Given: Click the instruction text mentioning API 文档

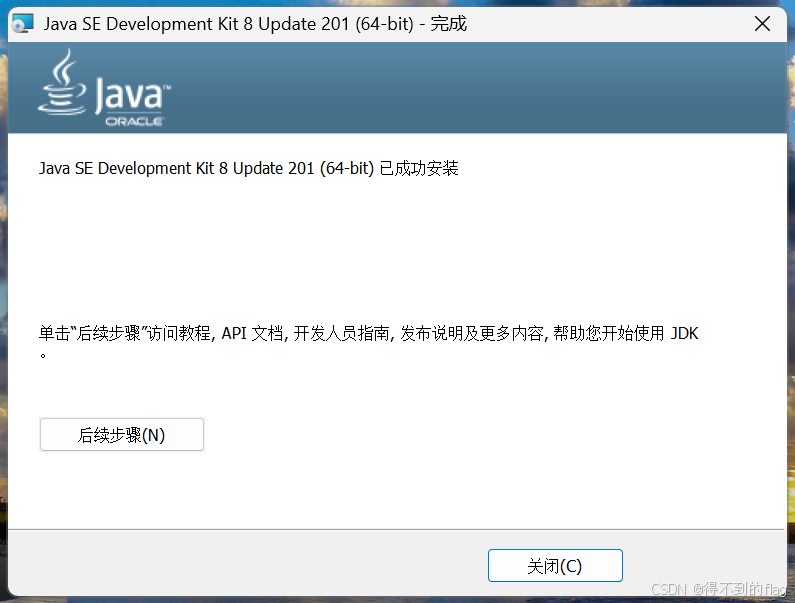Looking at the screenshot, I should tap(369, 340).
